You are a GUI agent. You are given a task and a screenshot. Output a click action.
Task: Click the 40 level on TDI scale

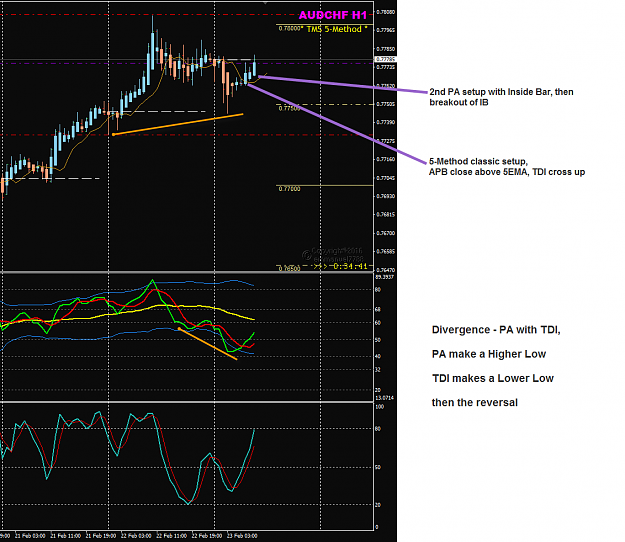pyautogui.click(x=378, y=356)
